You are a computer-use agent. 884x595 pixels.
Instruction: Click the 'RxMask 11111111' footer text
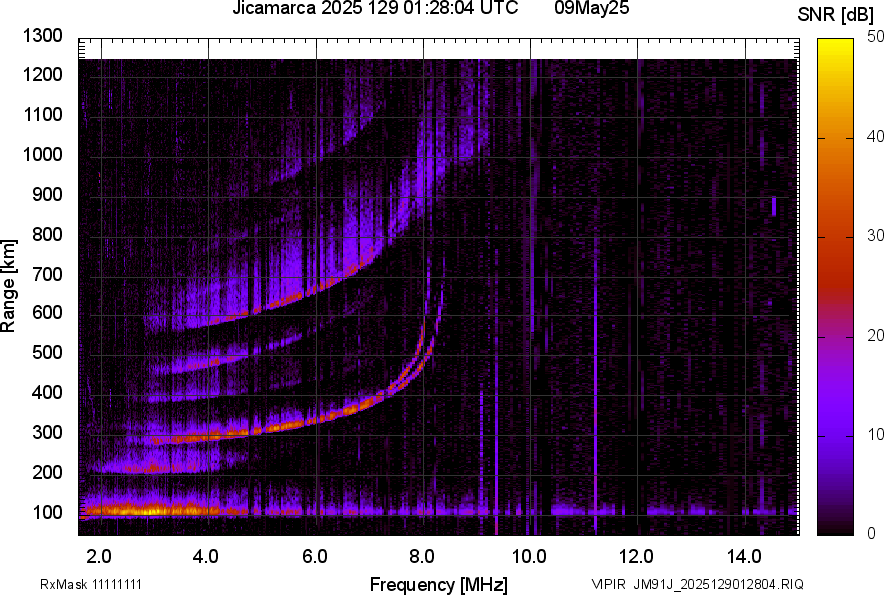pyautogui.click(x=91, y=584)
